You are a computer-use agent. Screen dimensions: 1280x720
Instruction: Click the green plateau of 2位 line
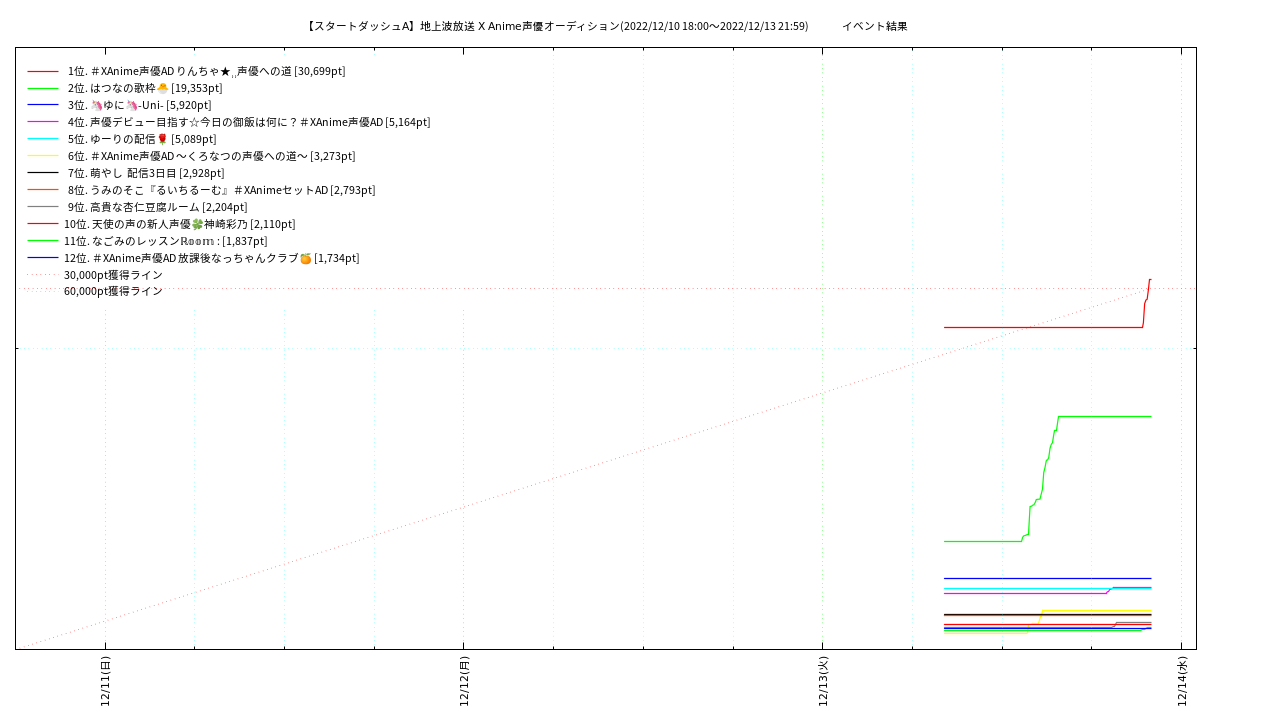1105,416
